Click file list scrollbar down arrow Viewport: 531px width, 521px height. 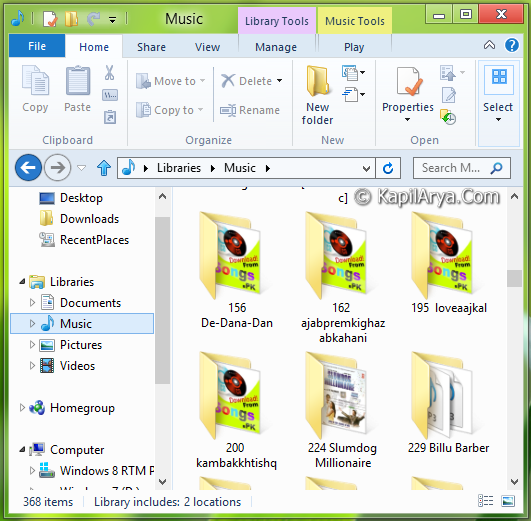point(514,481)
